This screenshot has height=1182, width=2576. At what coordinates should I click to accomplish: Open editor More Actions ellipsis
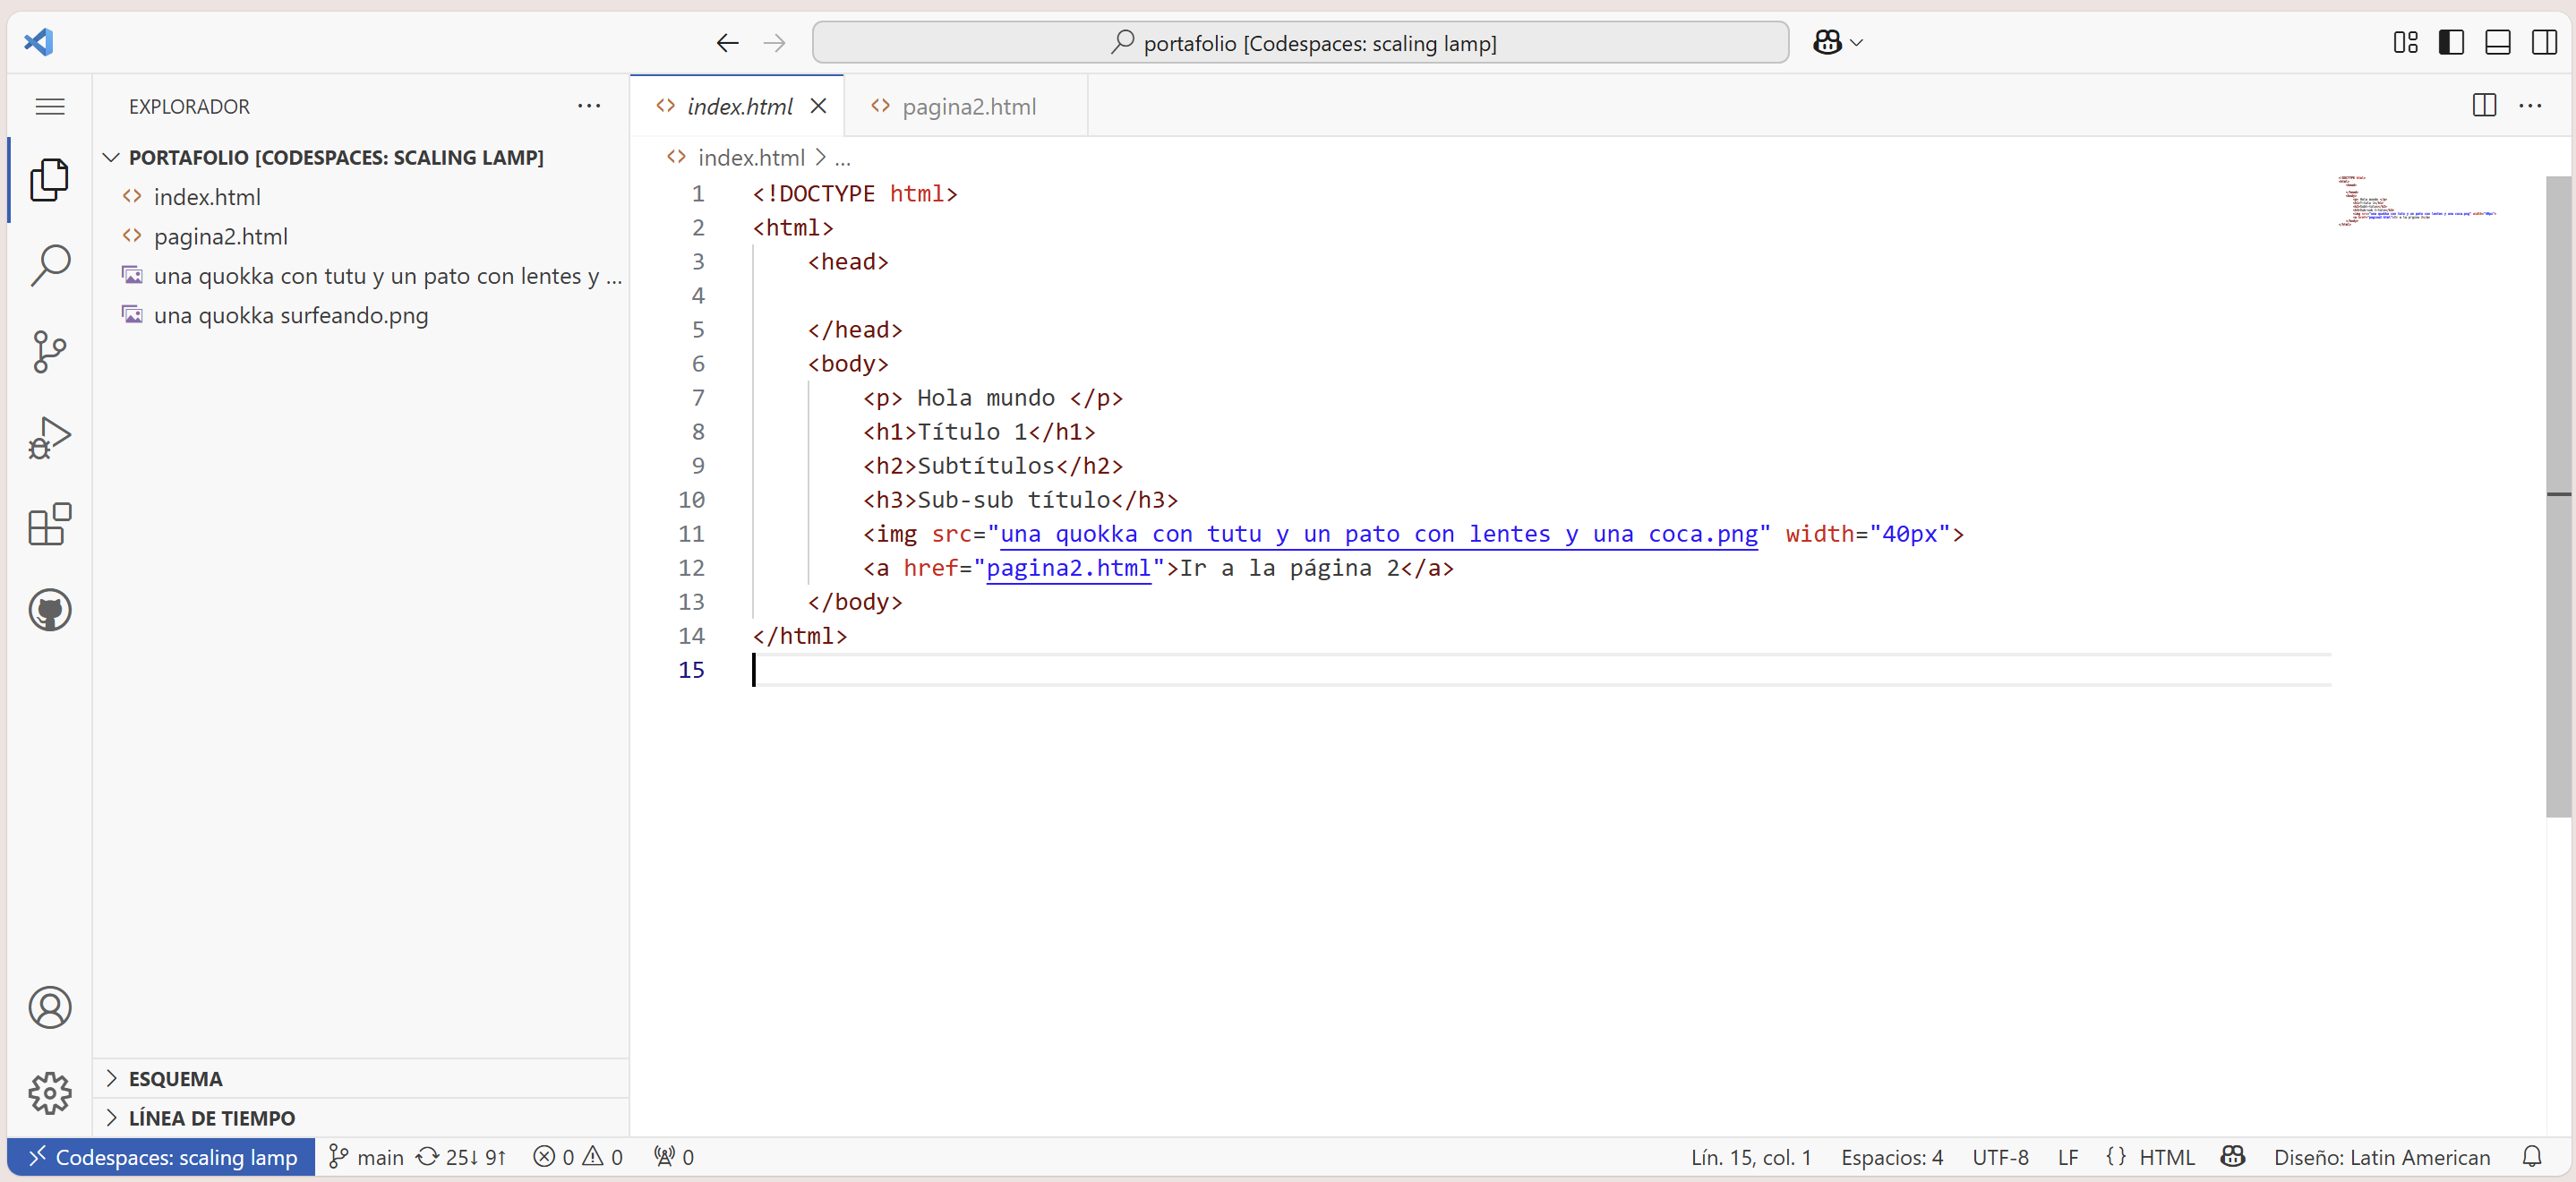[x=2530, y=105]
